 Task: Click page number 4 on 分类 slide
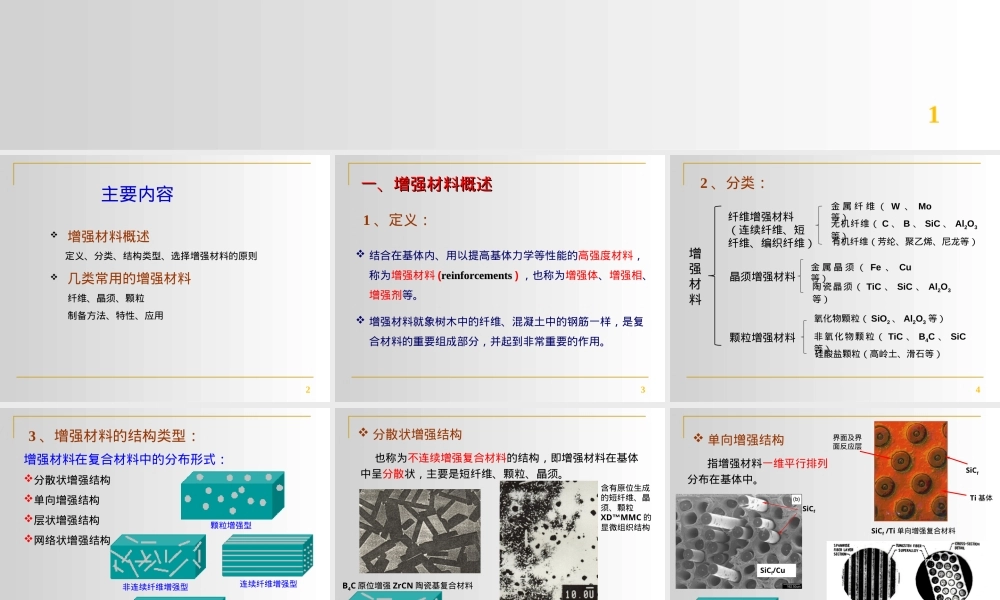point(978,390)
